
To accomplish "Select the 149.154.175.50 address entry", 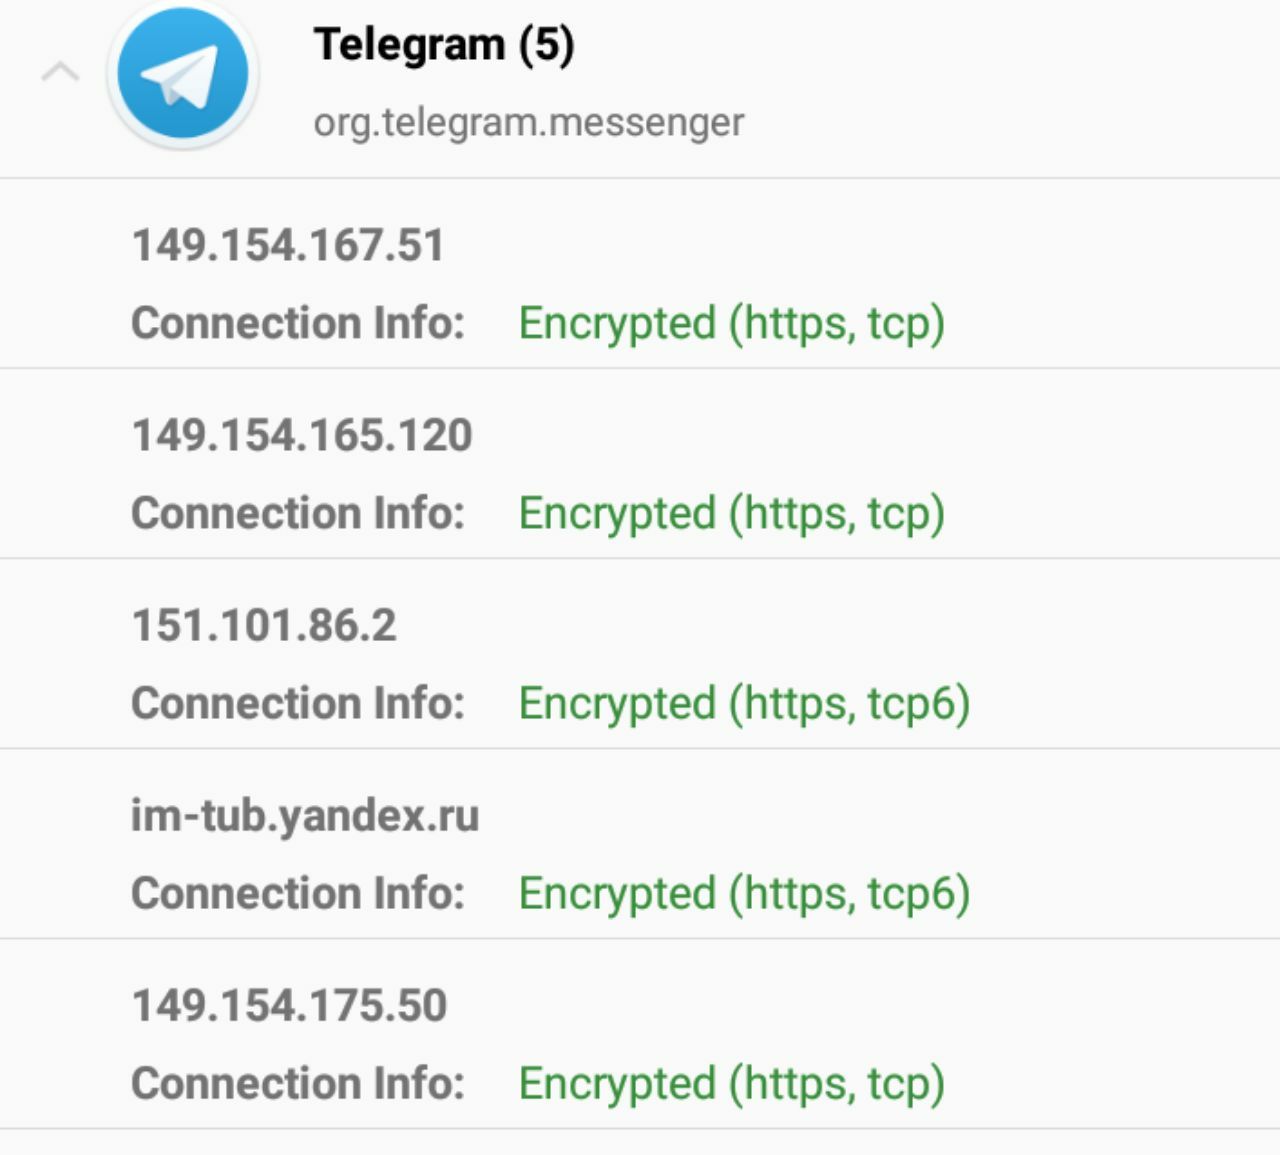I will pos(289,1005).
